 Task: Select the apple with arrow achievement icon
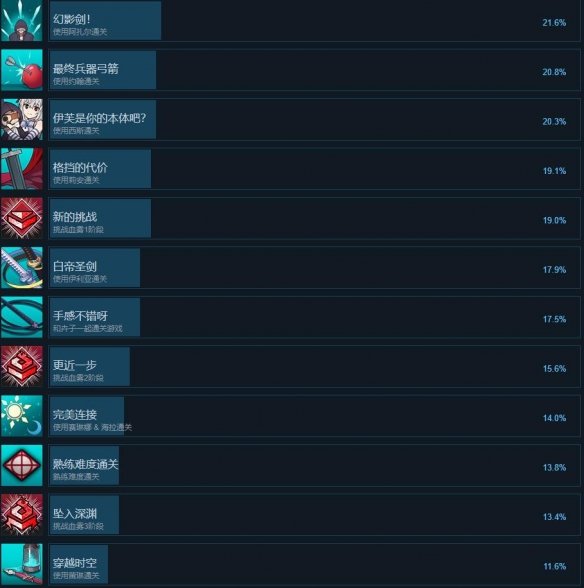(x=22, y=70)
